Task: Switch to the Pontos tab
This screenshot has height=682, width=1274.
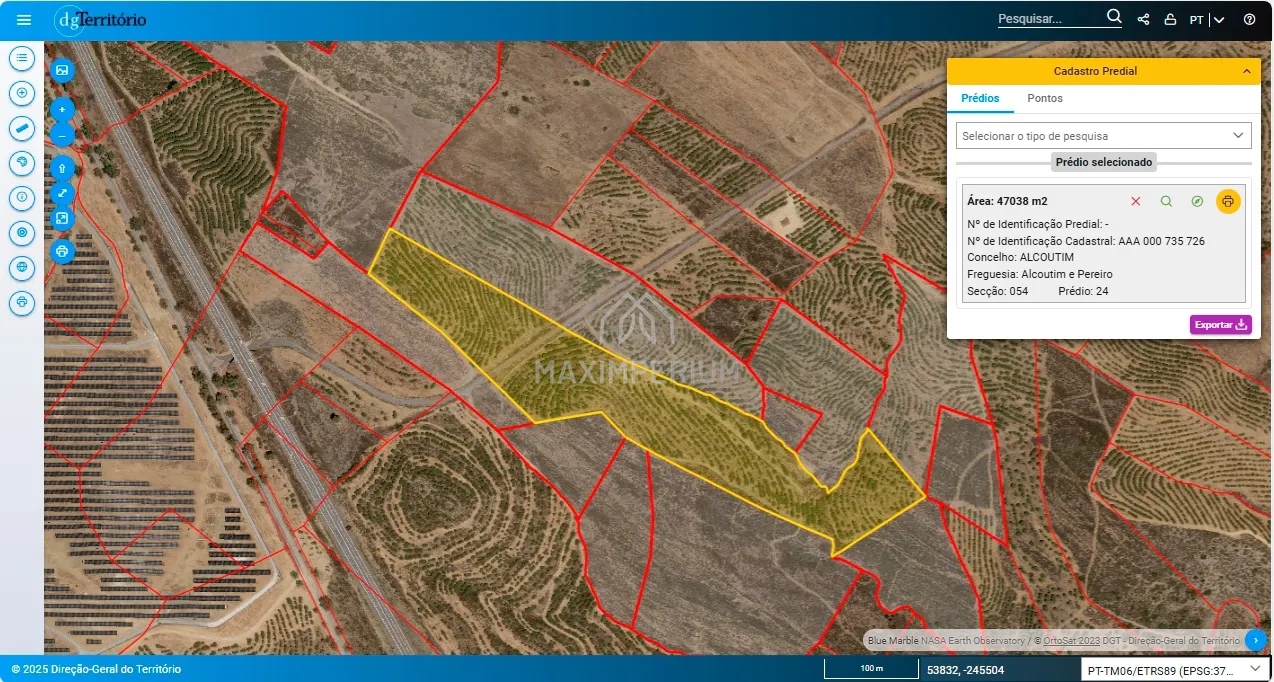Action: point(1045,99)
